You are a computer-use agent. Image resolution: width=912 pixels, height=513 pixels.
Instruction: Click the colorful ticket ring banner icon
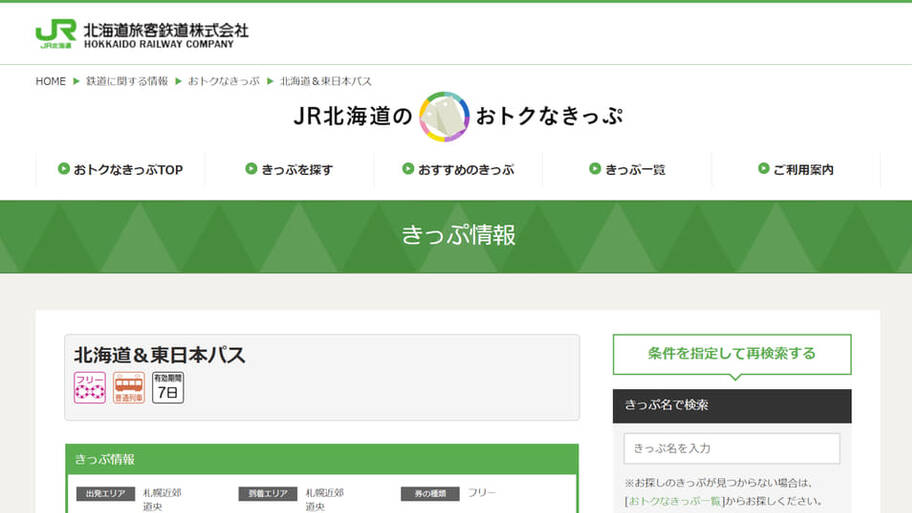[444, 116]
